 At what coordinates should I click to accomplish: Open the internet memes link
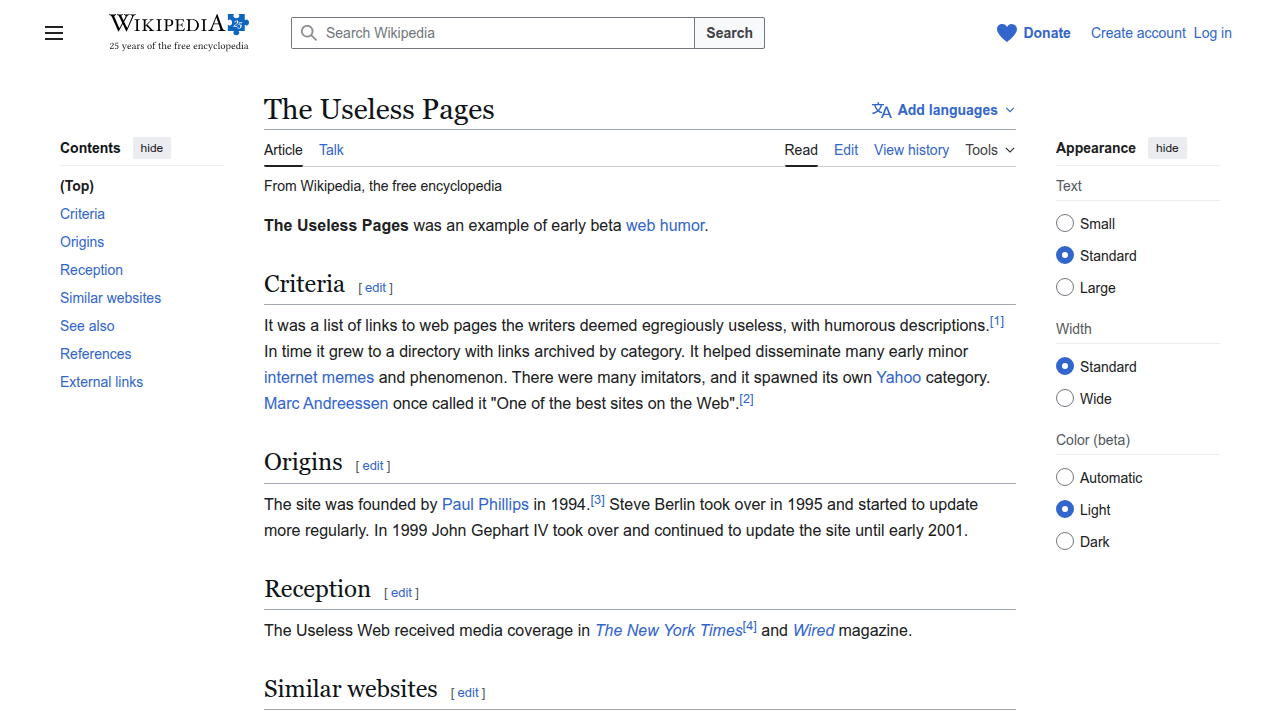tap(319, 377)
